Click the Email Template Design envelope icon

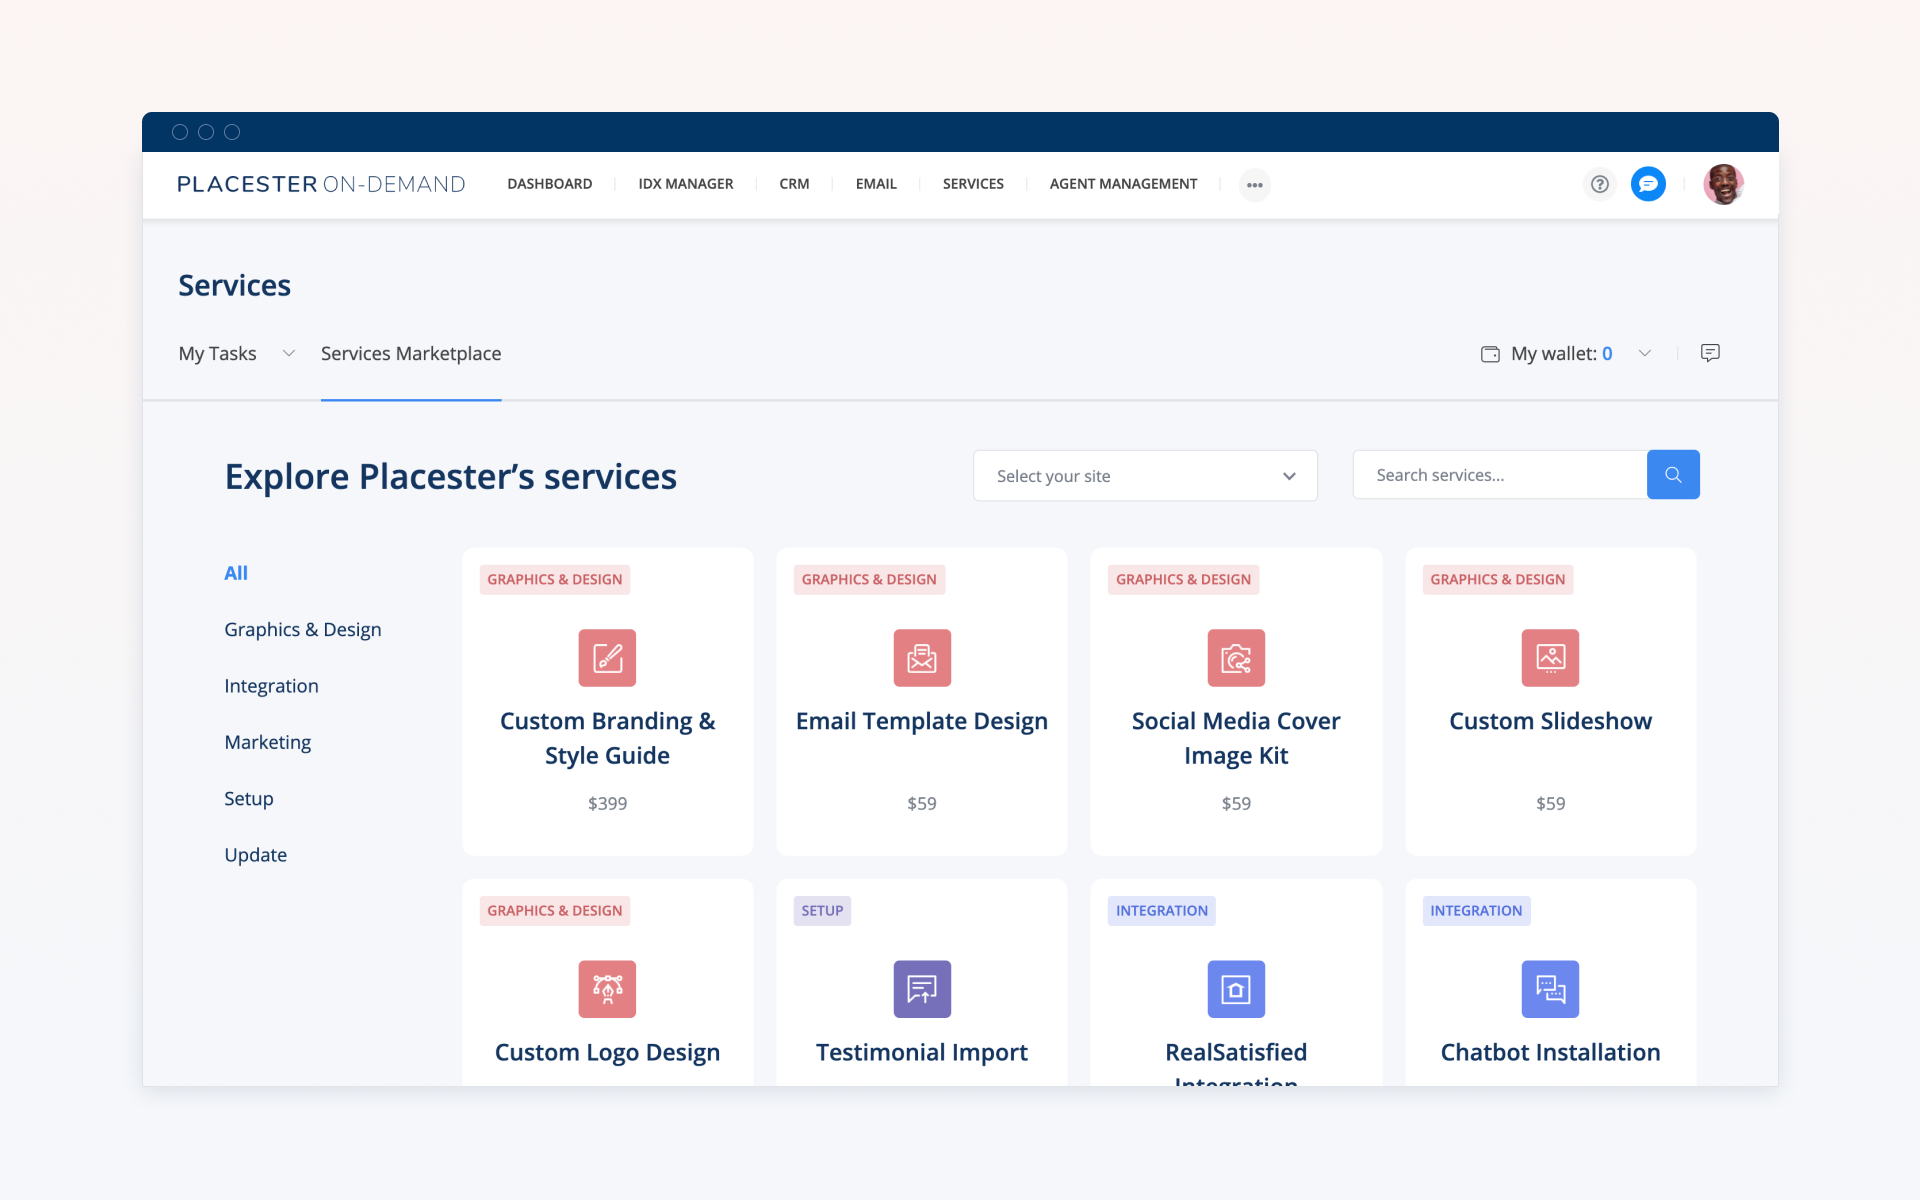point(921,658)
